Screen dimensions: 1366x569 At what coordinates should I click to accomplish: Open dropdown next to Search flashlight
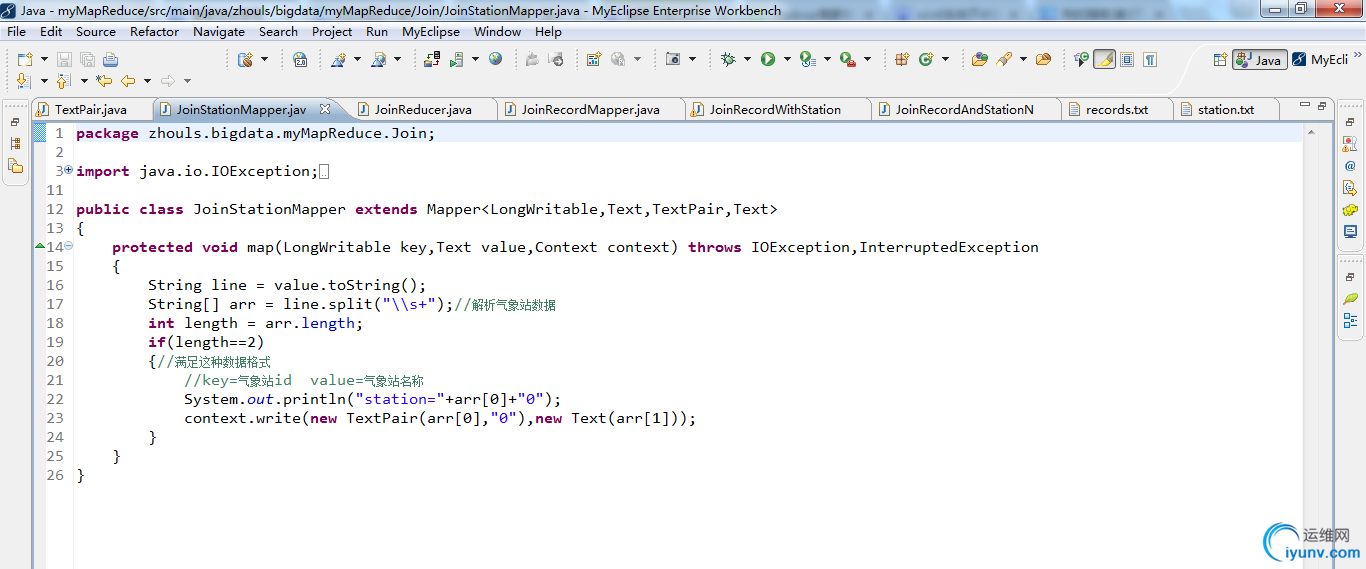point(1023,59)
